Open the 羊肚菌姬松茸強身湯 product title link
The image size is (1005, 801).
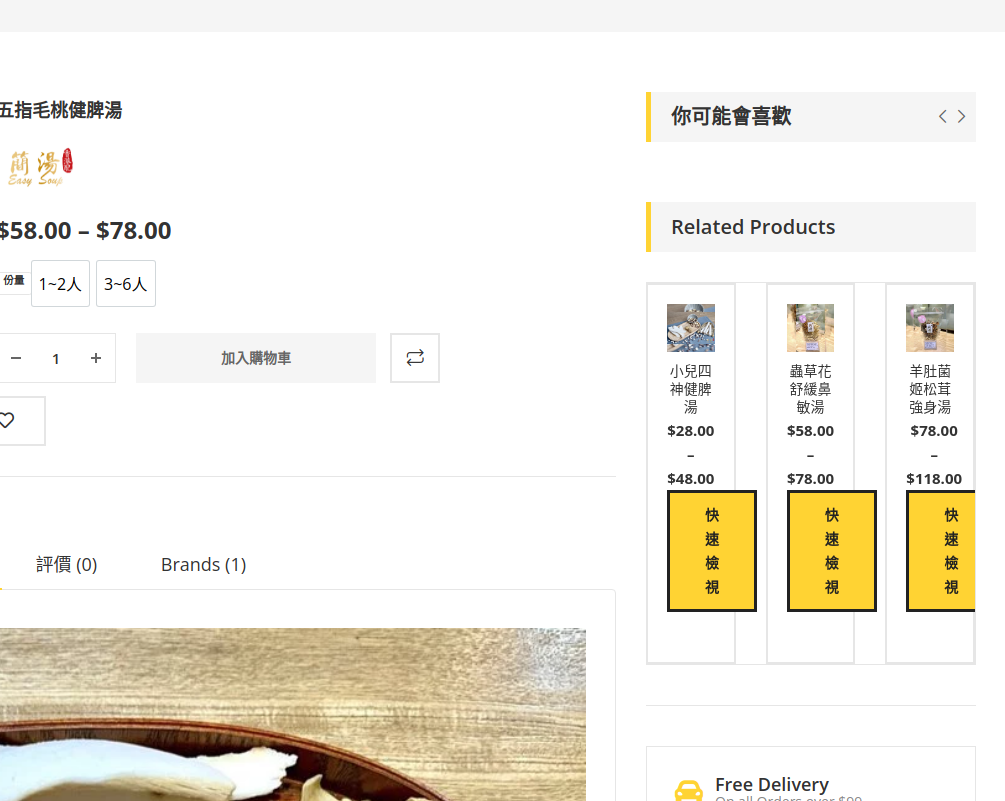[x=930, y=389]
